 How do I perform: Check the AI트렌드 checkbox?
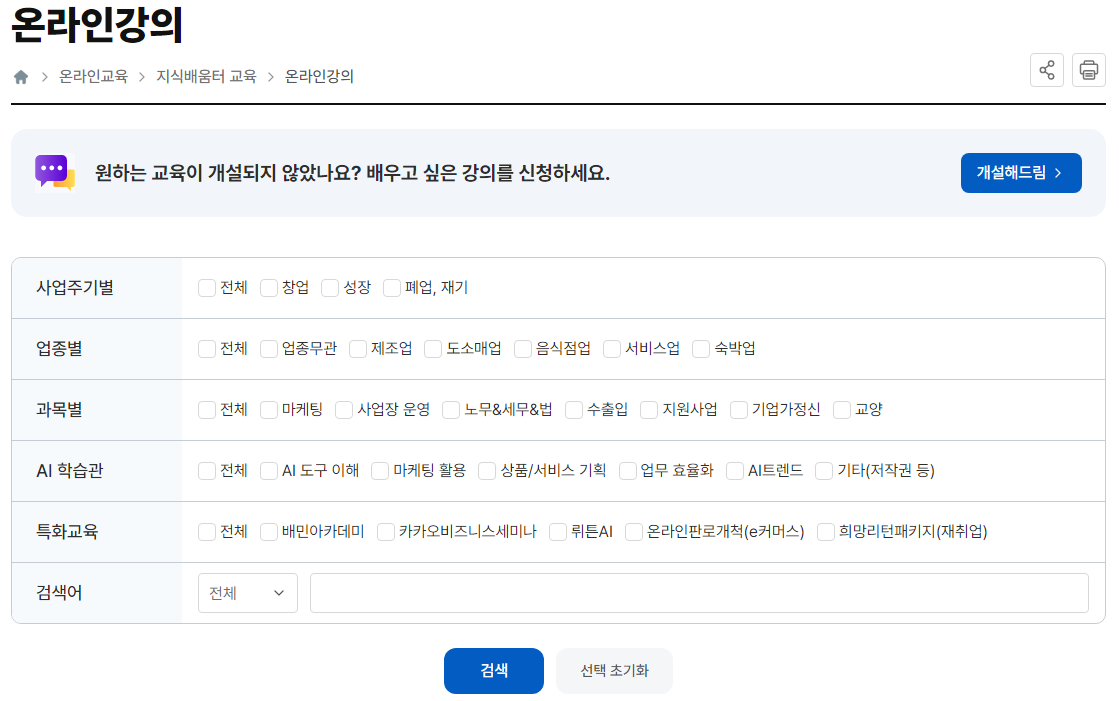734,470
